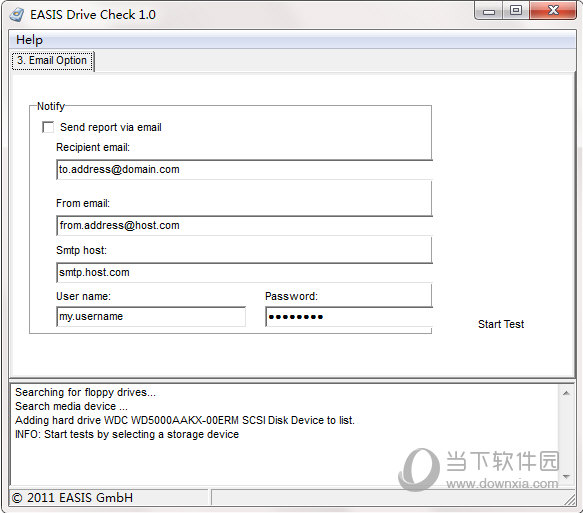This screenshot has width=583, height=513.
Task: Click the Smtp host input field
Action: [x=244, y=272]
